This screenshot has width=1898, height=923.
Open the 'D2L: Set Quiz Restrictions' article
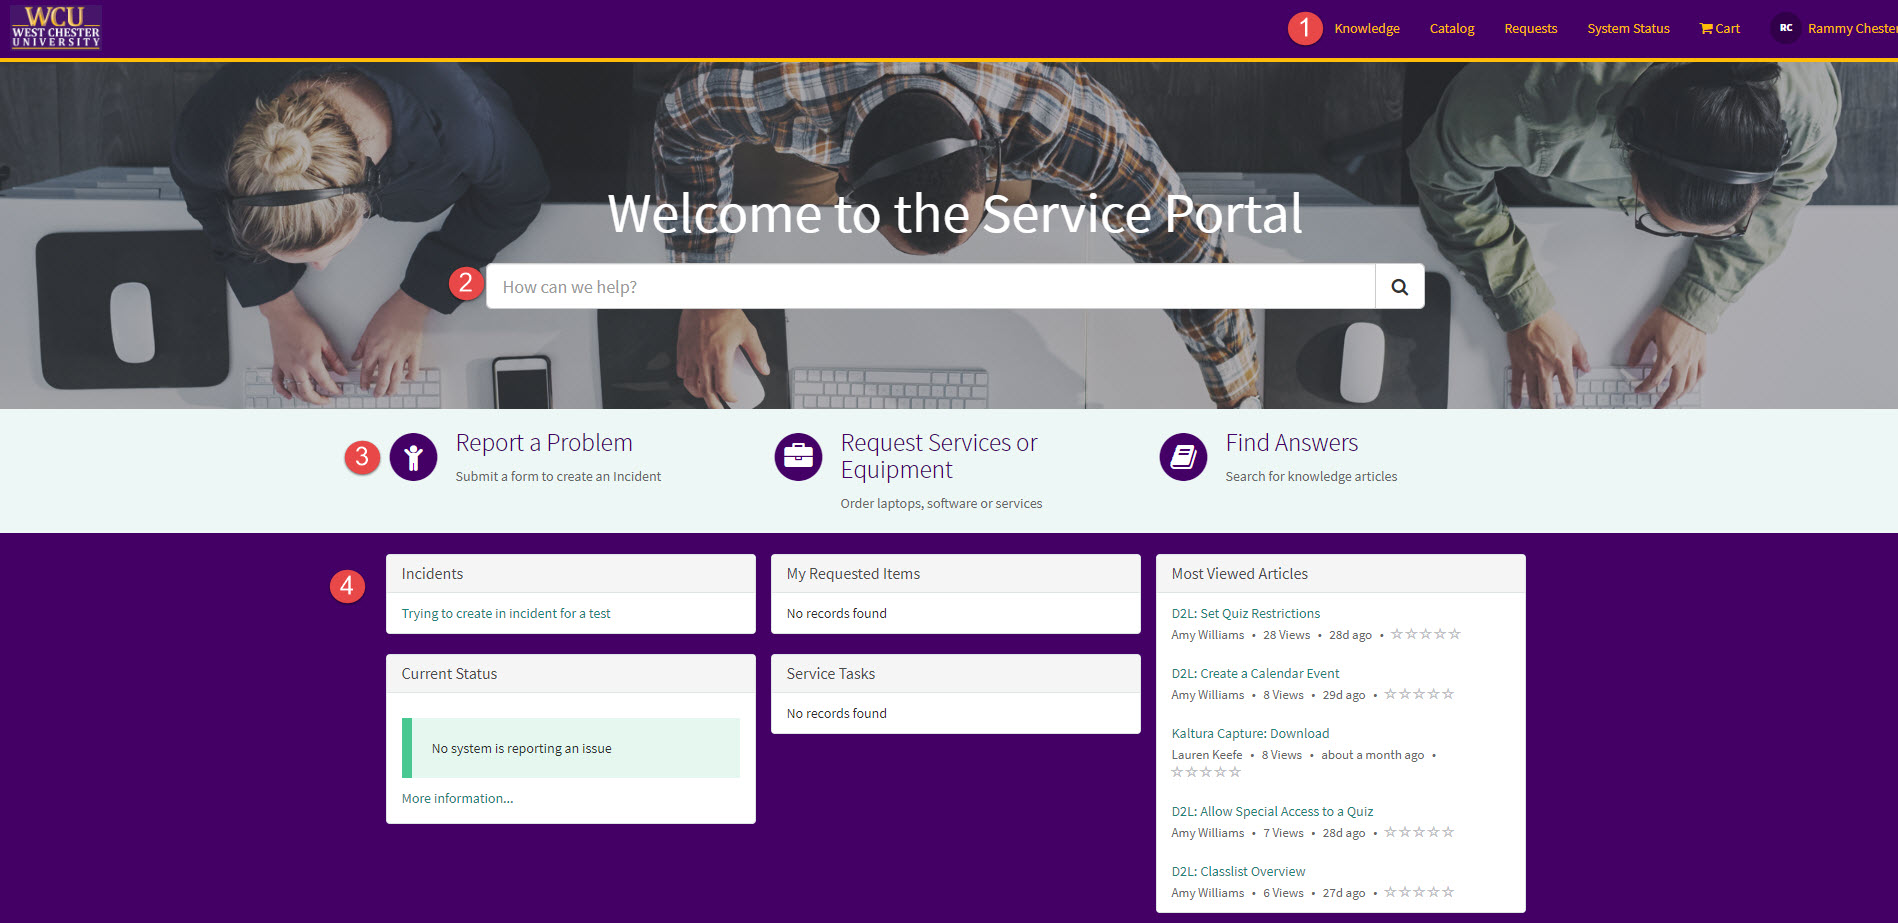(1245, 613)
